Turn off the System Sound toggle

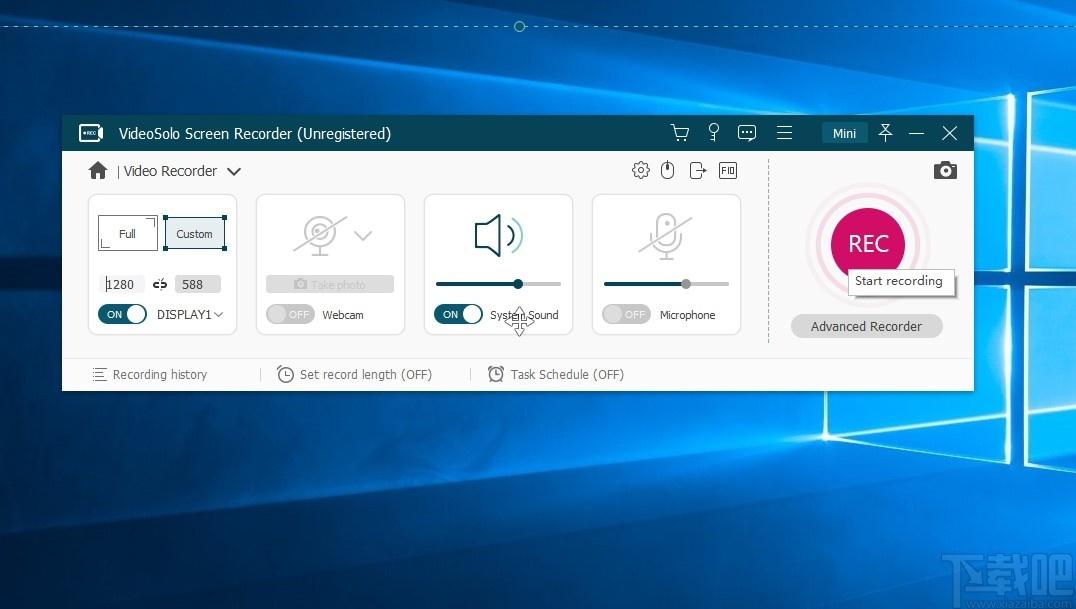458,314
